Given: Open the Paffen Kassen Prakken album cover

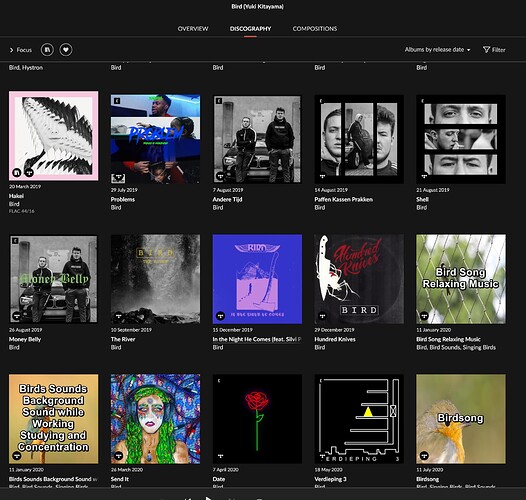Looking at the screenshot, I should point(359,139).
